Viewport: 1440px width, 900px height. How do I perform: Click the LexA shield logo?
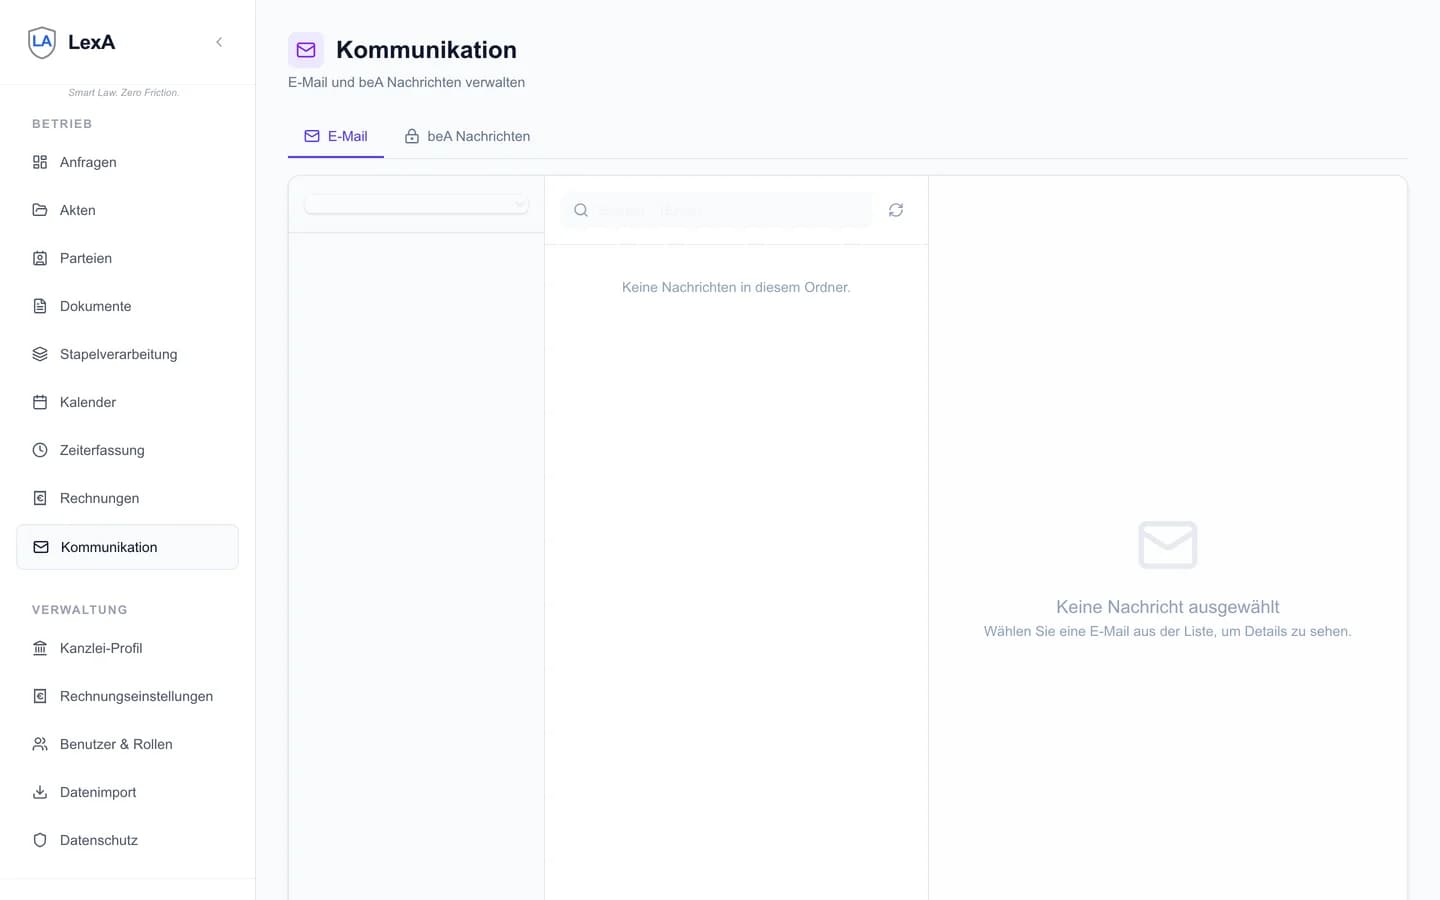click(42, 42)
